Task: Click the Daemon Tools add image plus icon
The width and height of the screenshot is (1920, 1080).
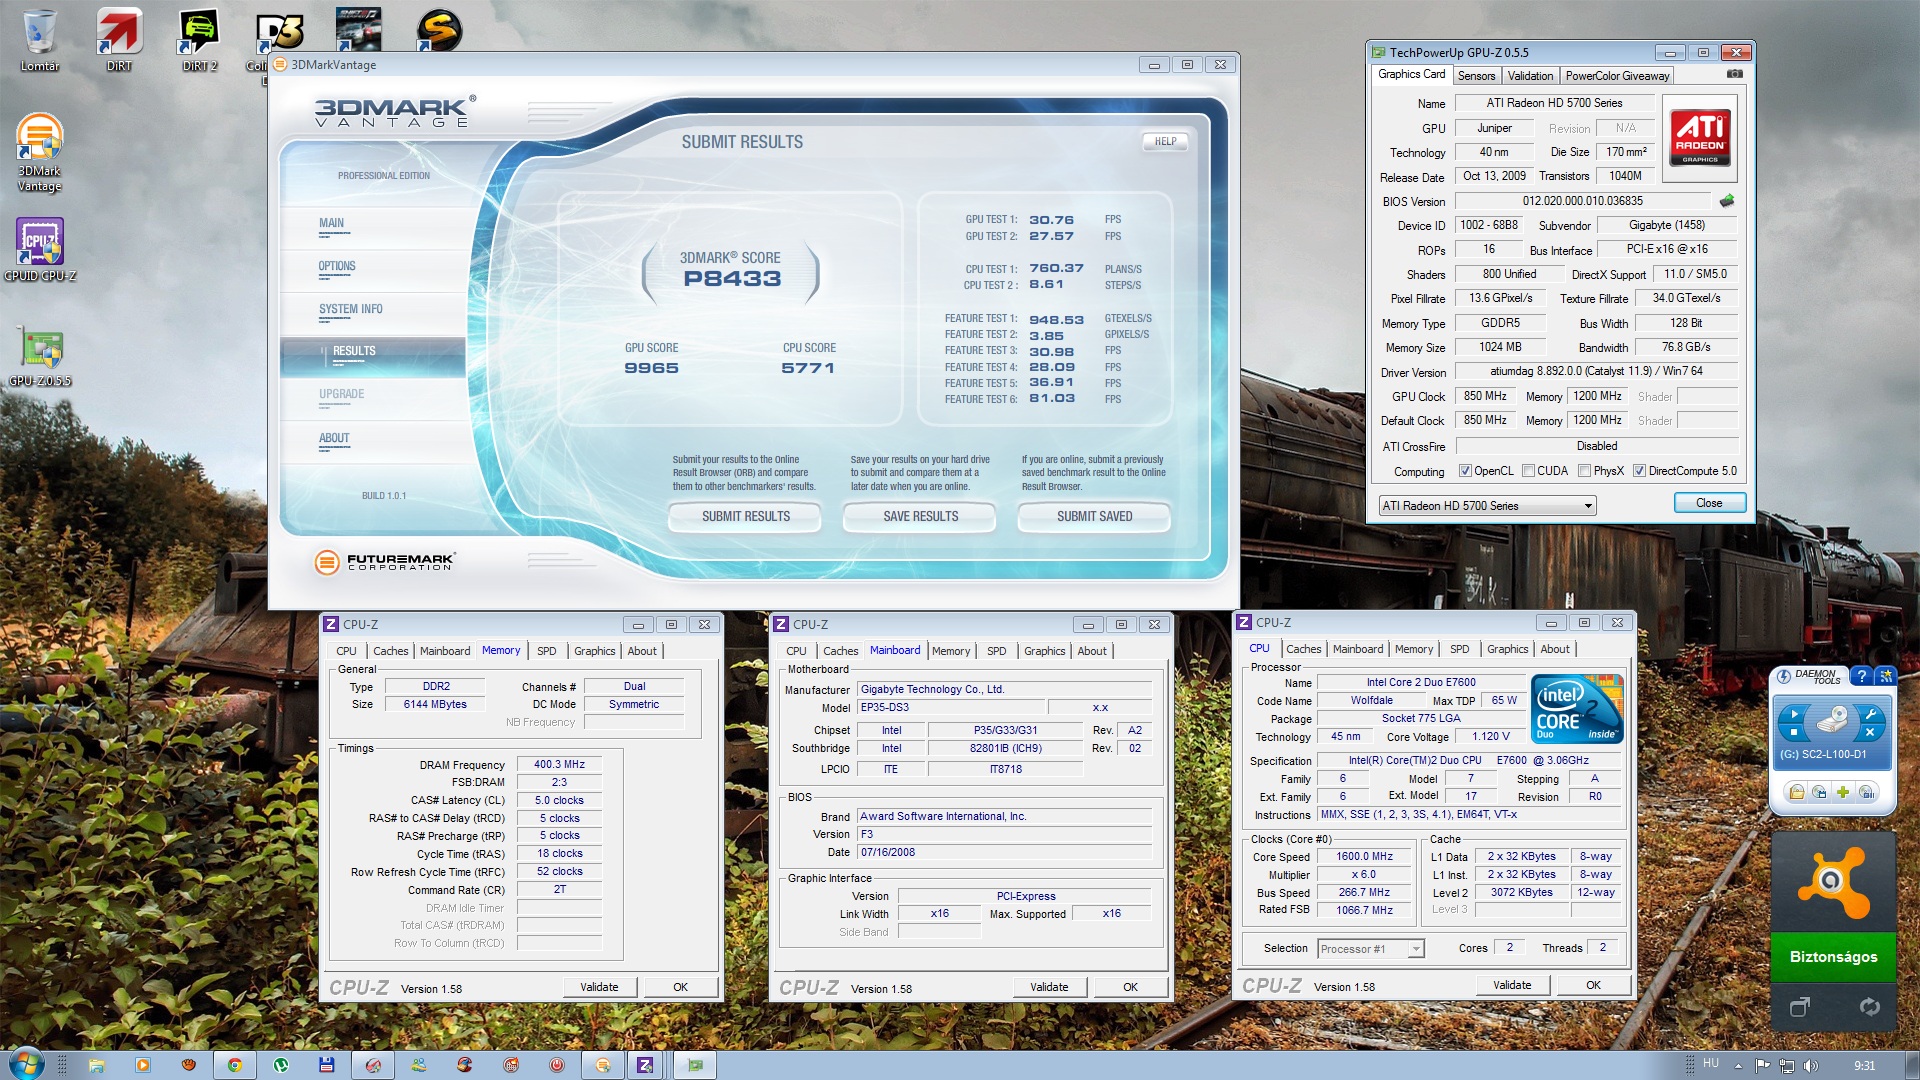Action: [x=1843, y=793]
